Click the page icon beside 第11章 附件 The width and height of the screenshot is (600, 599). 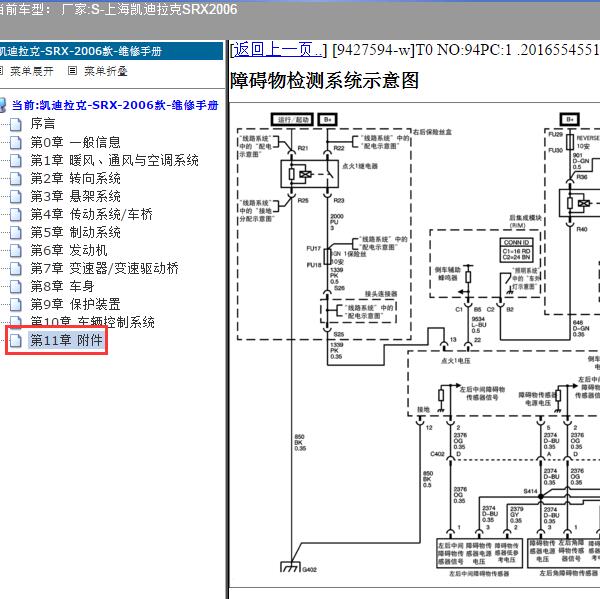16,340
